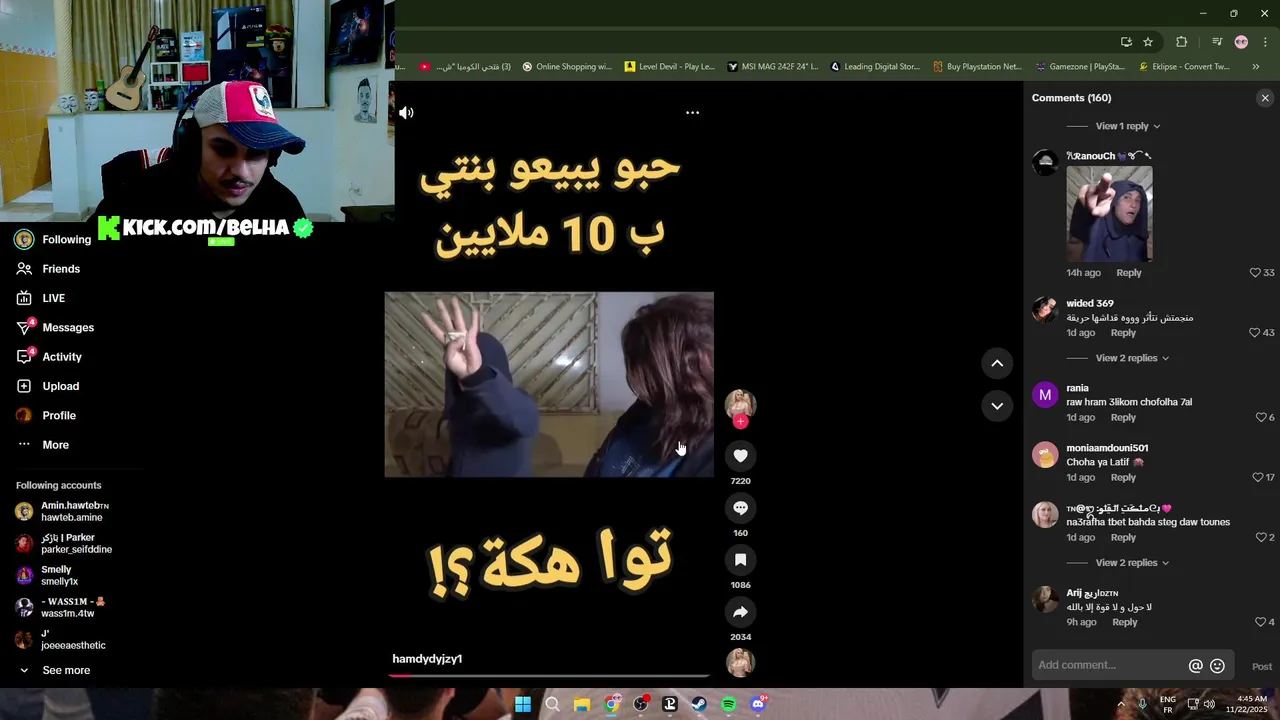Open the creator avatar beside the video
Viewport: 1280px width, 720px height.
(x=740, y=403)
